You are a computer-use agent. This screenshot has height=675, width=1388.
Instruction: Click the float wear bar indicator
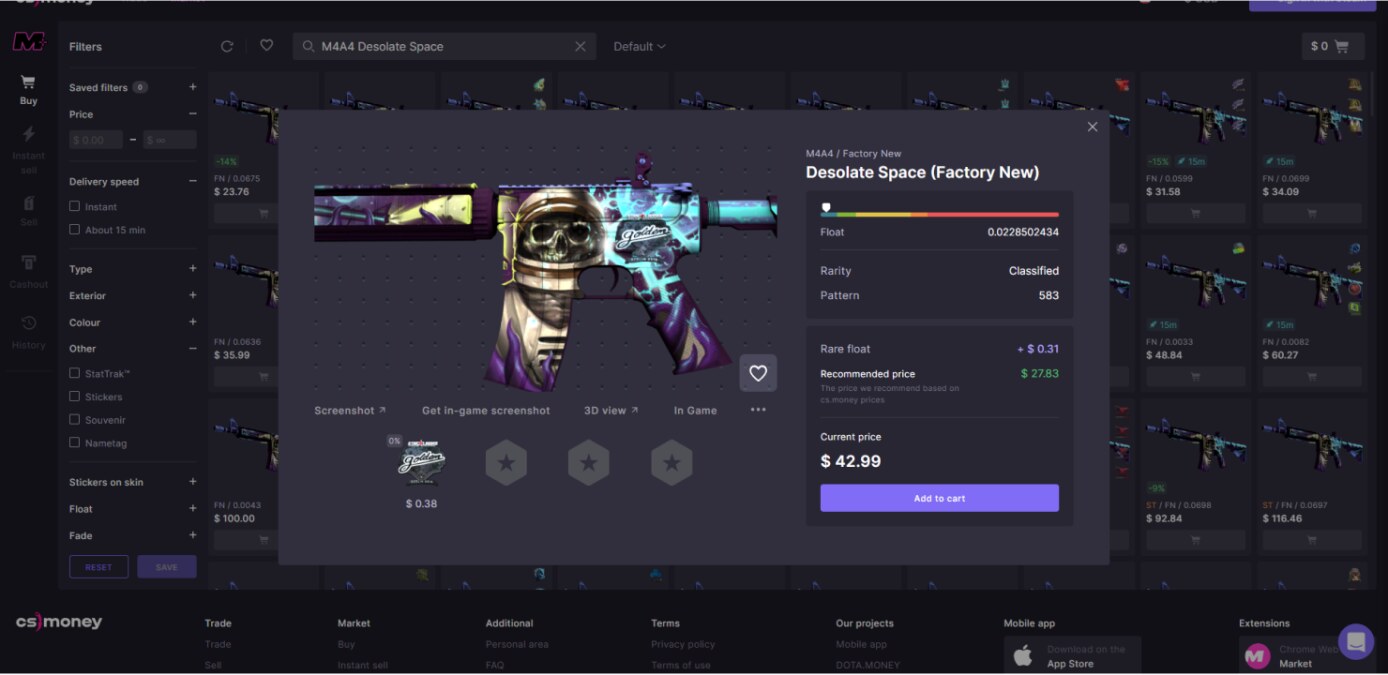(826, 208)
